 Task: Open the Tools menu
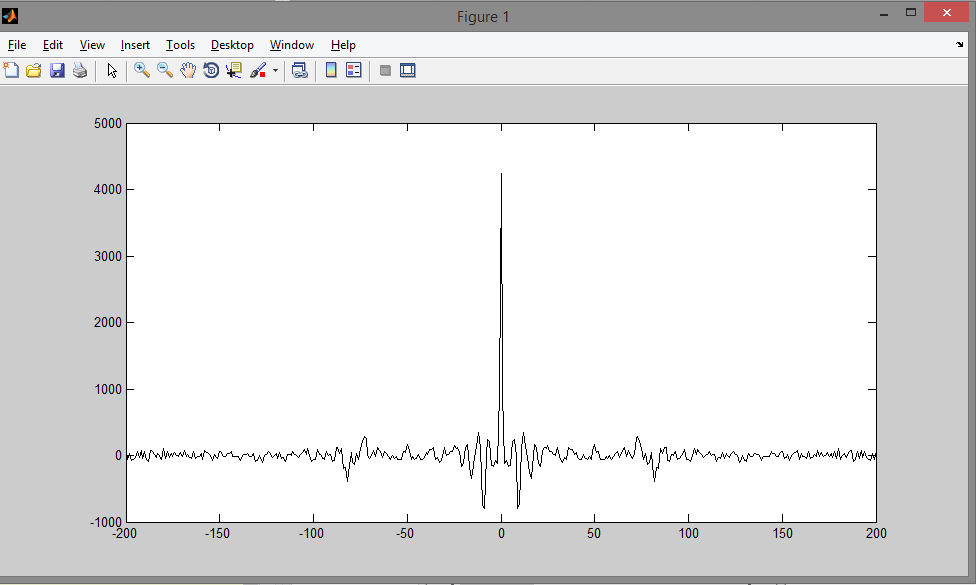(x=181, y=45)
